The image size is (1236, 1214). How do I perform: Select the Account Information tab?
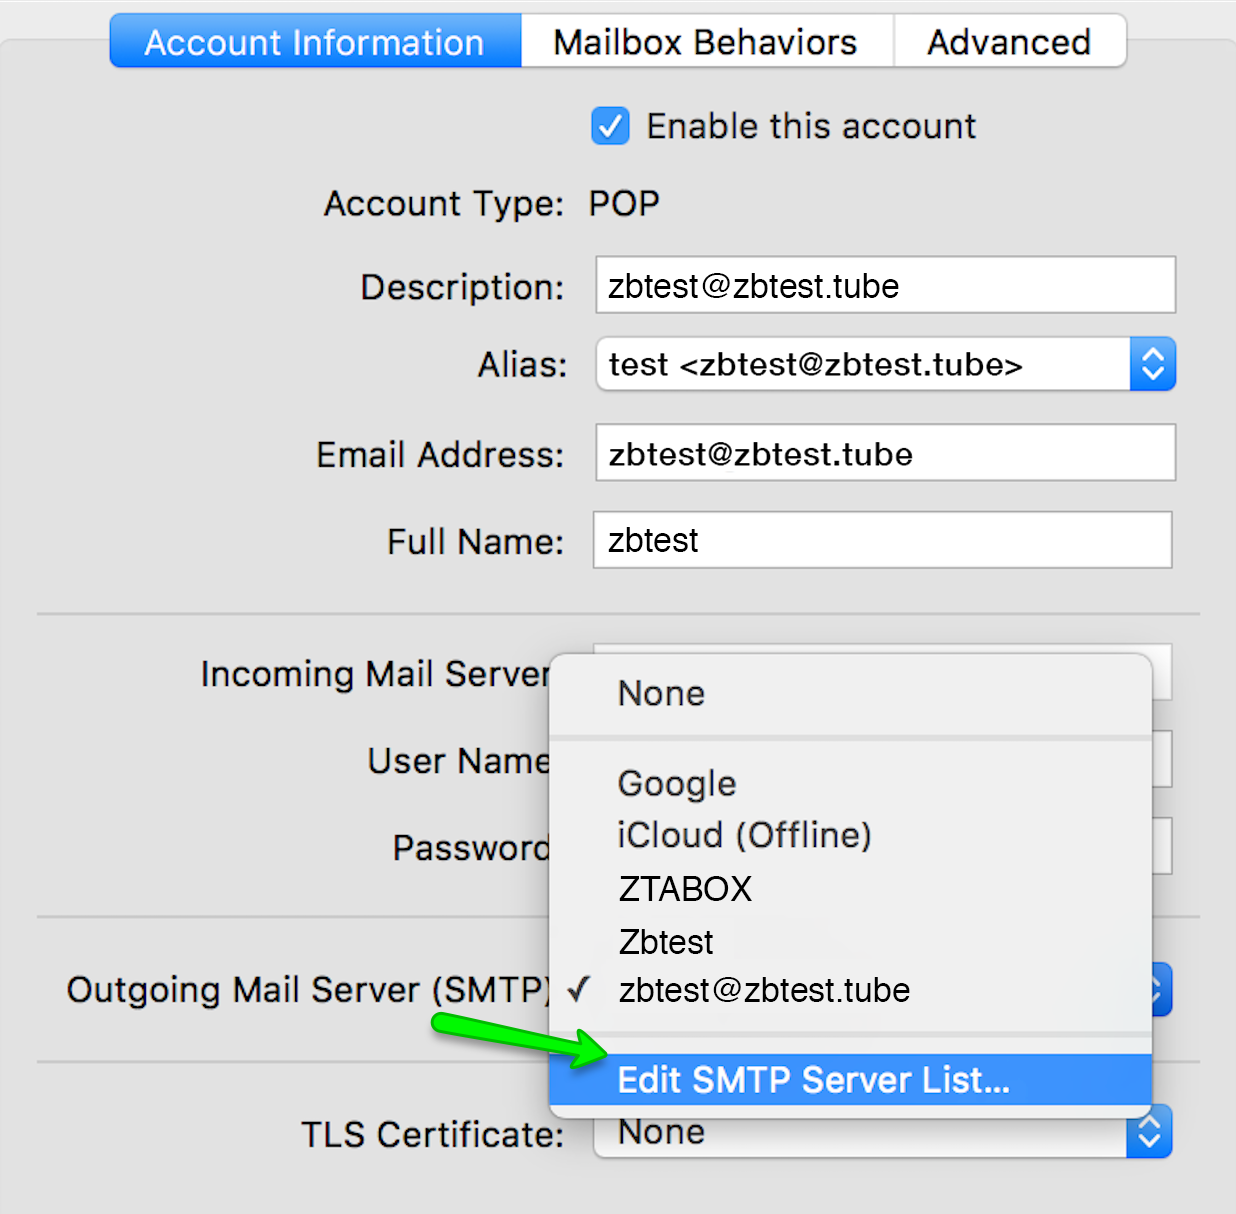click(x=314, y=42)
